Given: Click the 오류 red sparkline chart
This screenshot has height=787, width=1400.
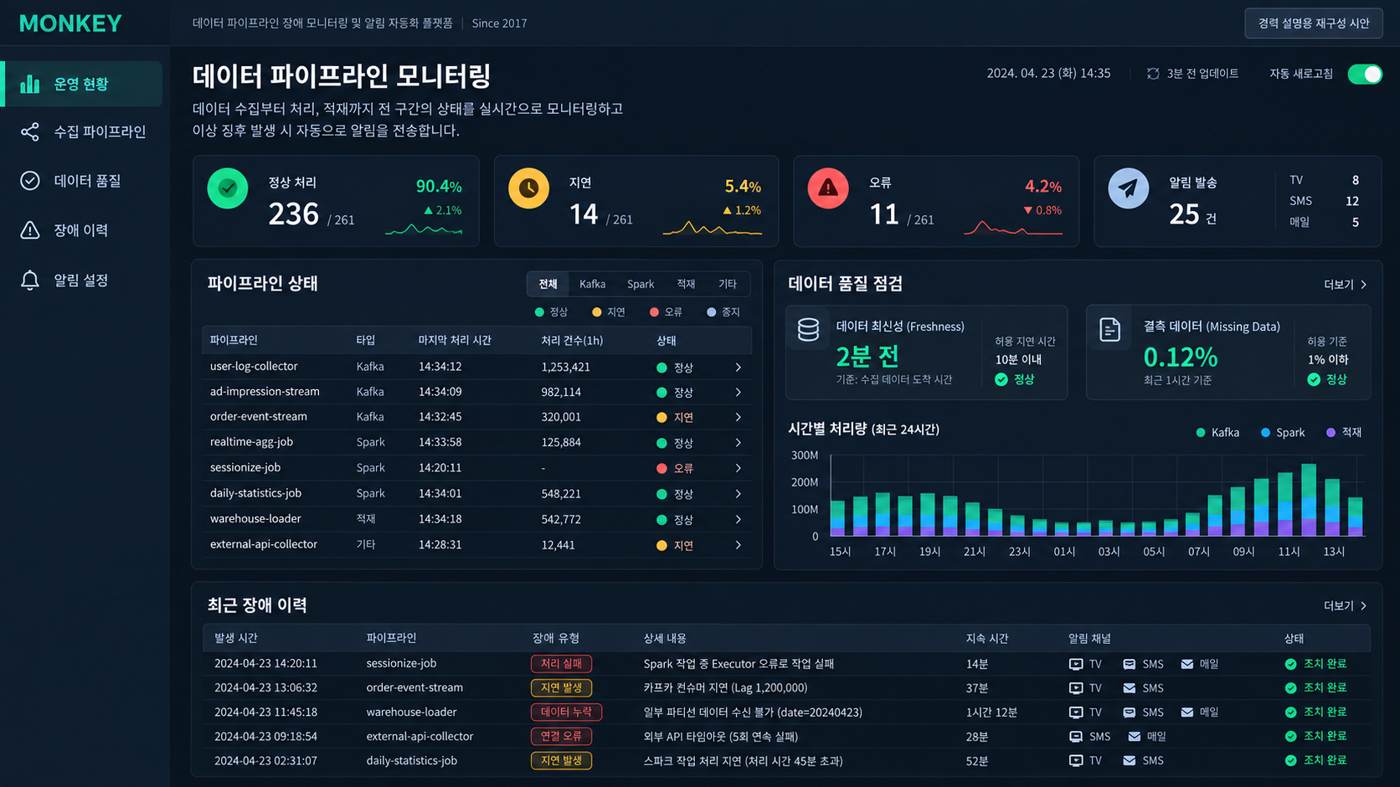Looking at the screenshot, I should pyautogui.click(x=1013, y=227).
